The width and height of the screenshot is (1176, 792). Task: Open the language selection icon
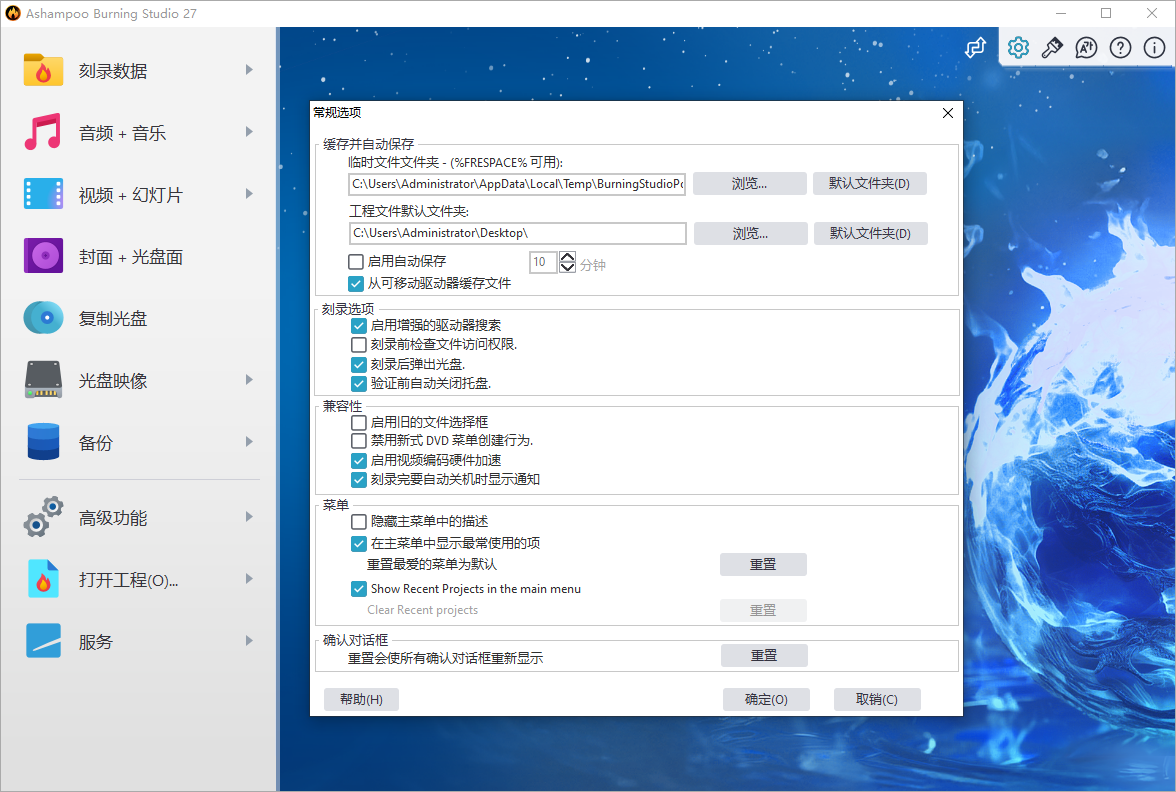tap(1086, 47)
